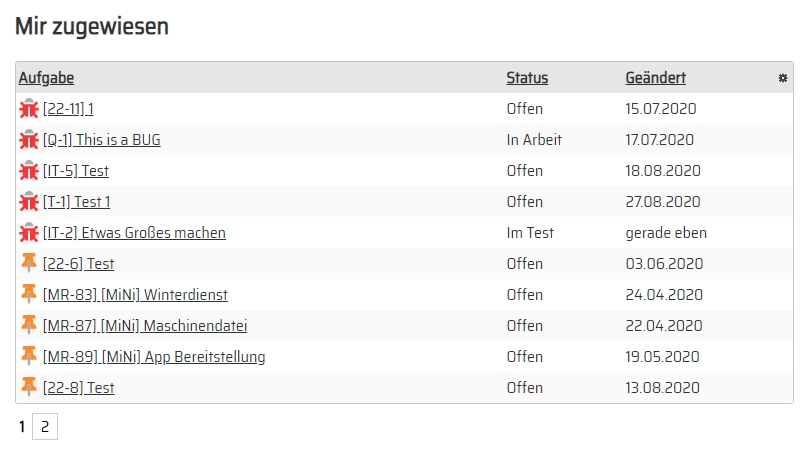Viewport: 804px width, 453px height.
Task: Open [MR-83] [MiNi] Winterdienst task
Action: pos(135,295)
